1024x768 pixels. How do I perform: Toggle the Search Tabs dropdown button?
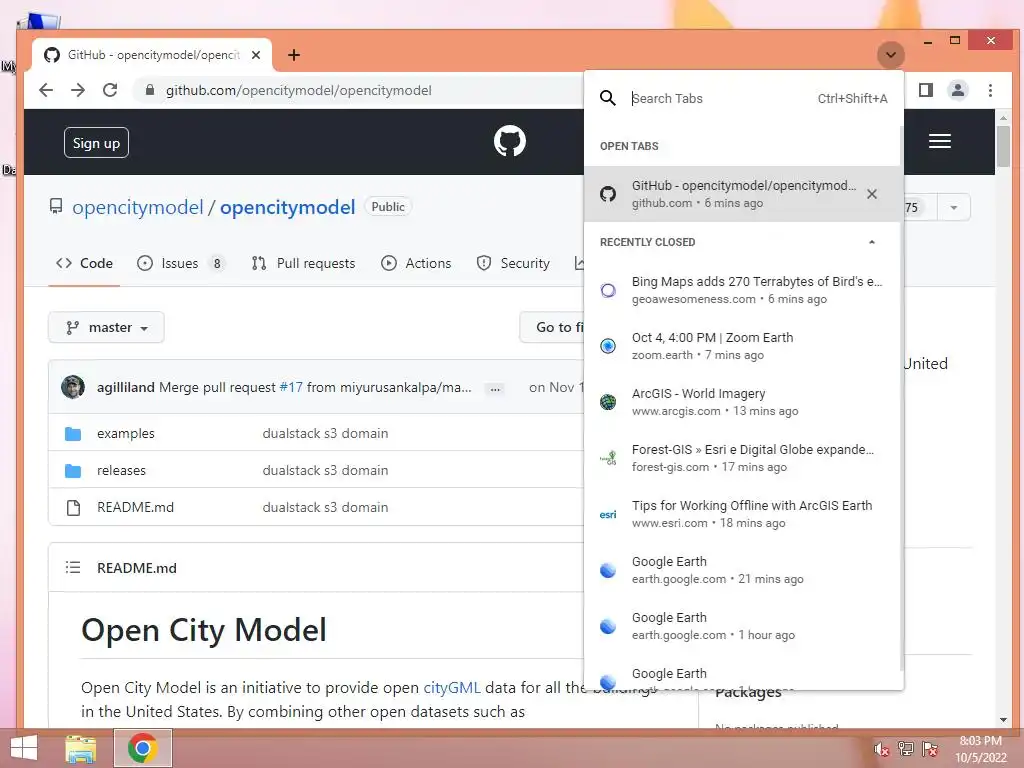tap(891, 55)
